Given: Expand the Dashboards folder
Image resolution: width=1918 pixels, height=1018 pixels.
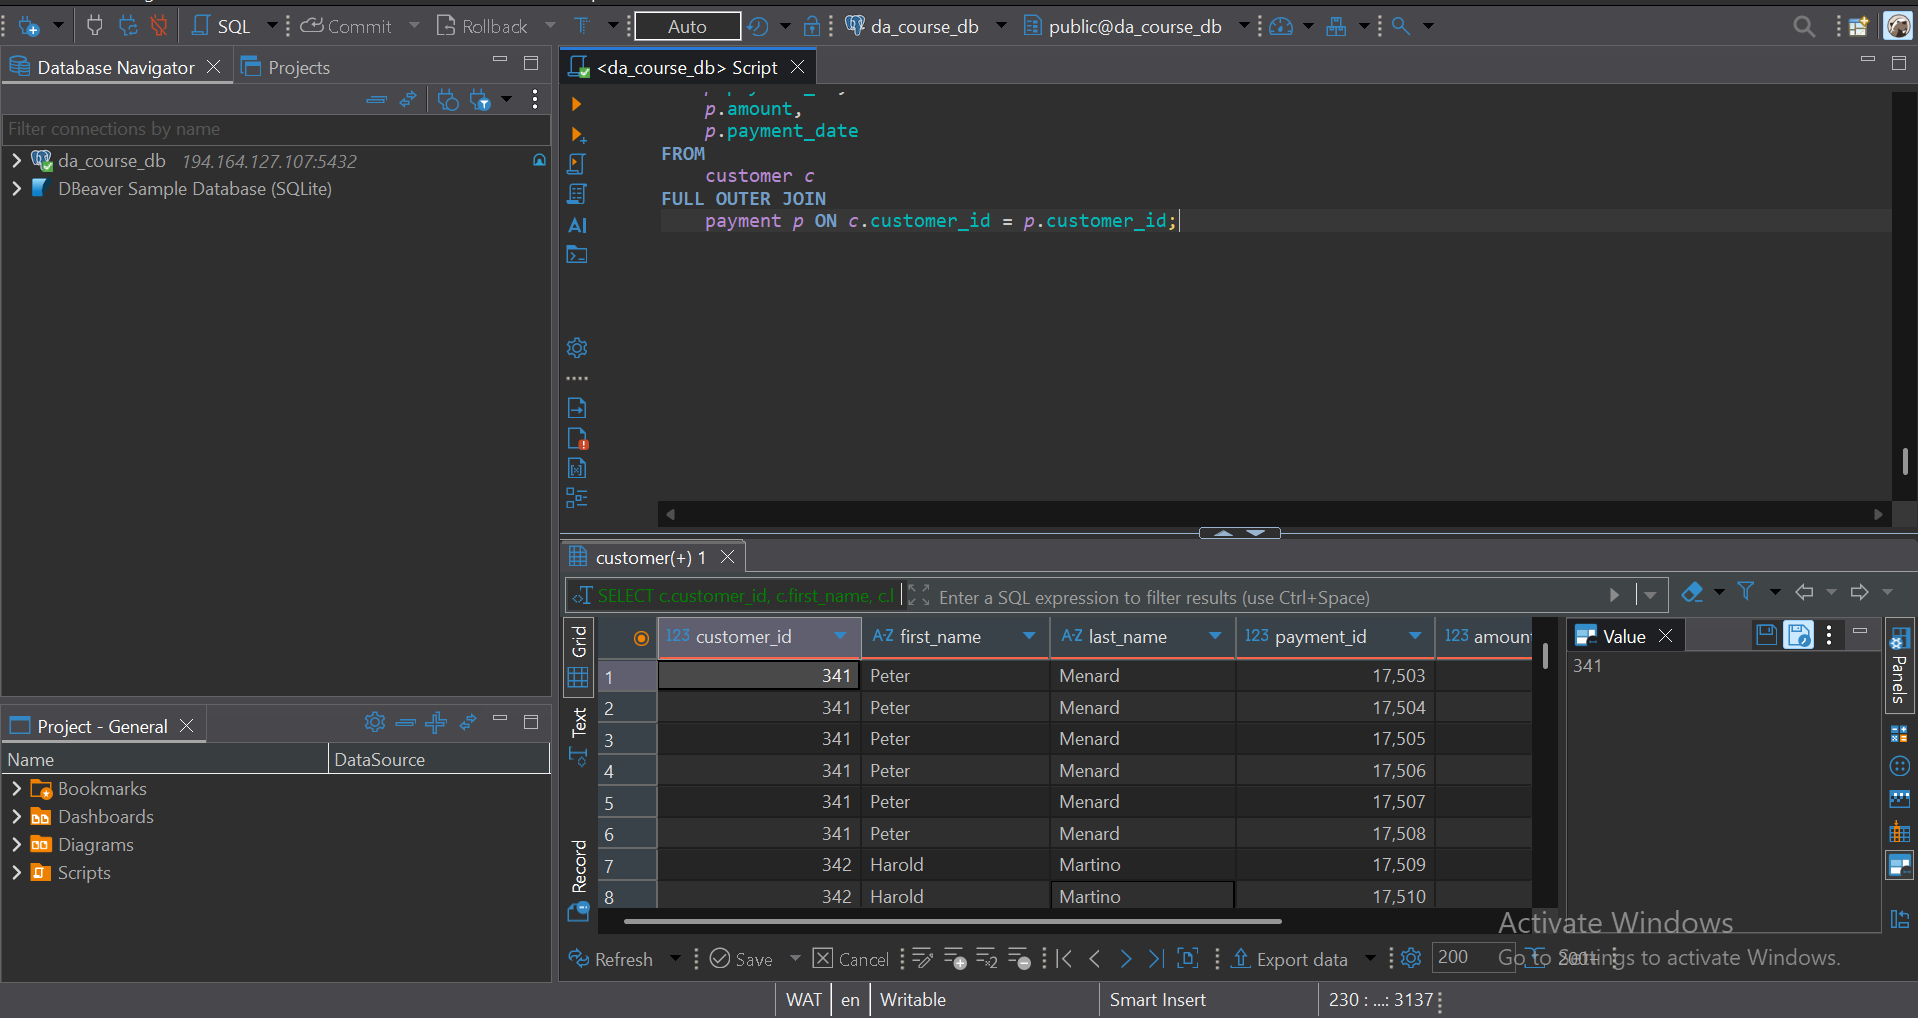Looking at the screenshot, I should [16, 816].
